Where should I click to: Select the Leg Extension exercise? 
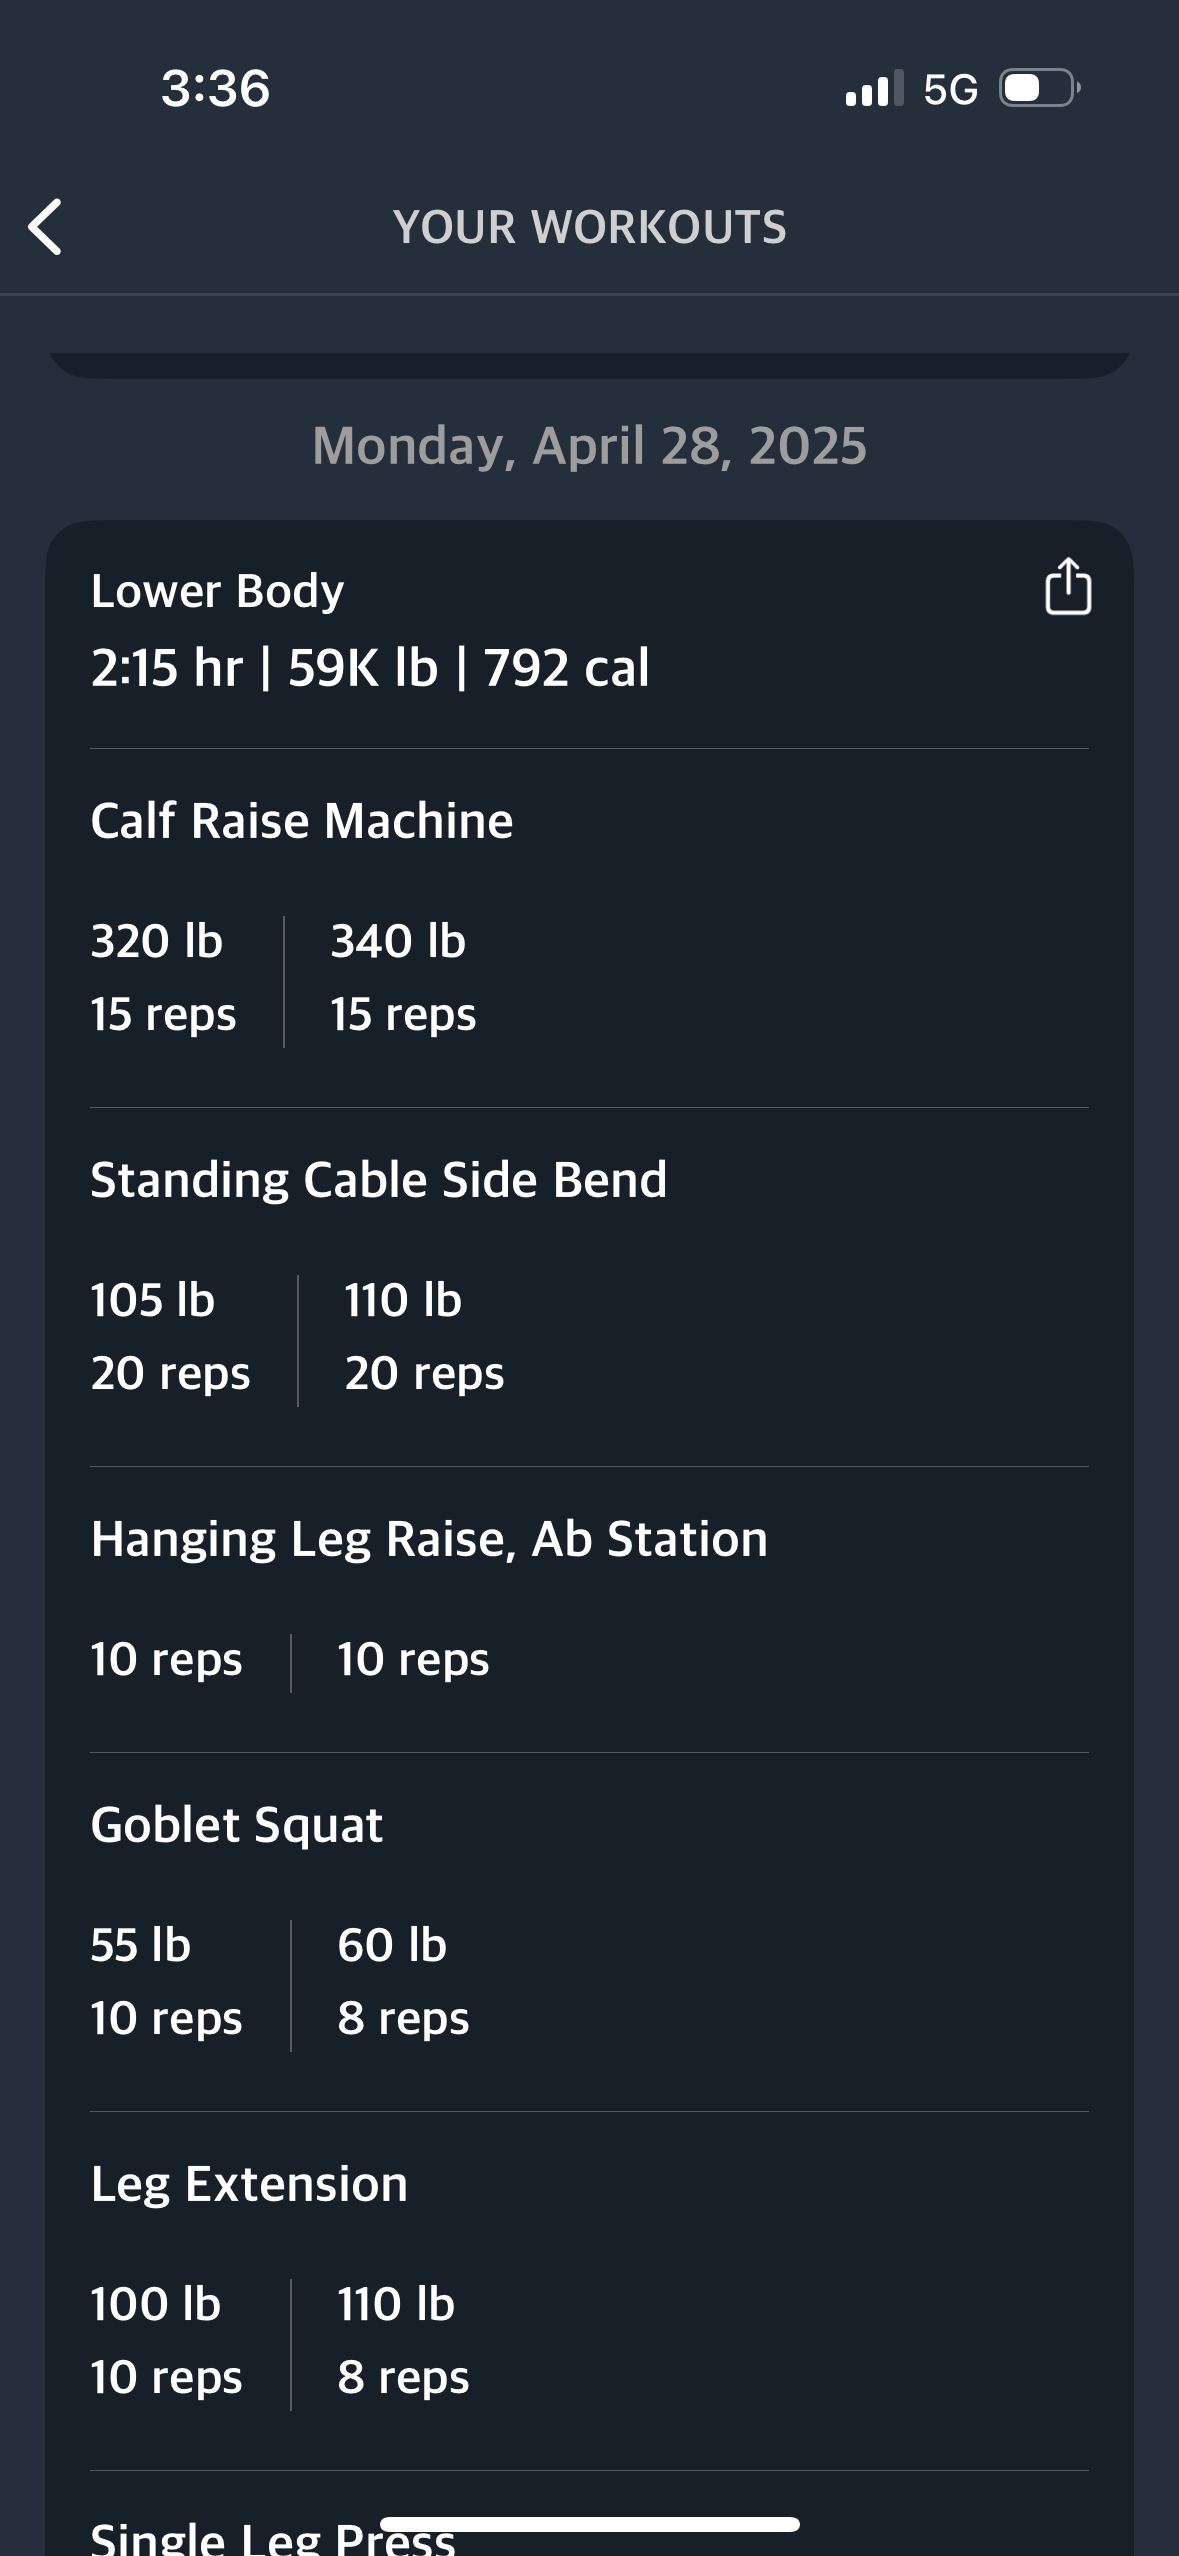click(x=249, y=2184)
